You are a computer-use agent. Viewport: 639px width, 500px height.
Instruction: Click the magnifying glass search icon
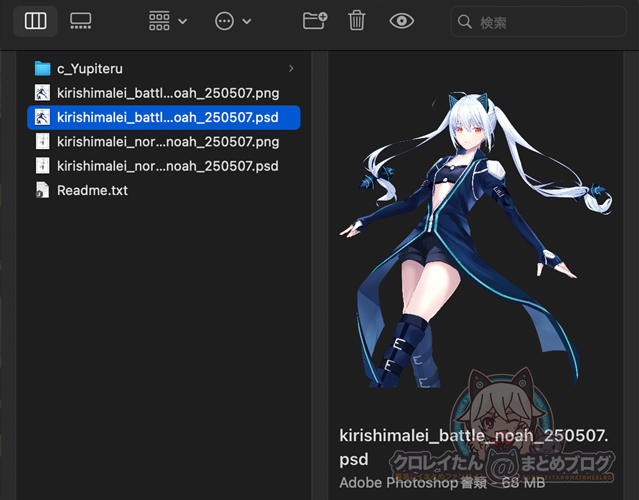pyautogui.click(x=465, y=22)
